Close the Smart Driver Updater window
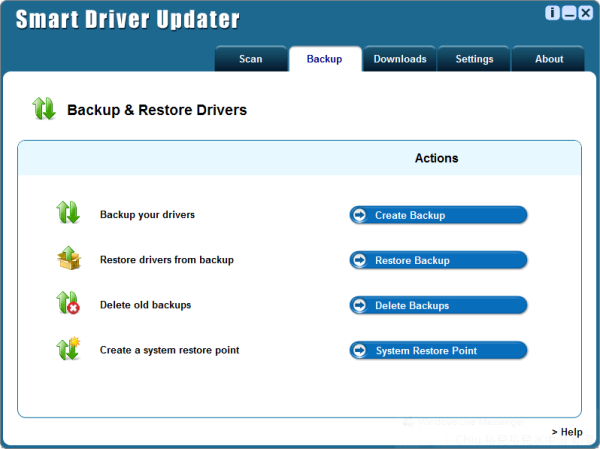This screenshot has width=600, height=449. 585,13
